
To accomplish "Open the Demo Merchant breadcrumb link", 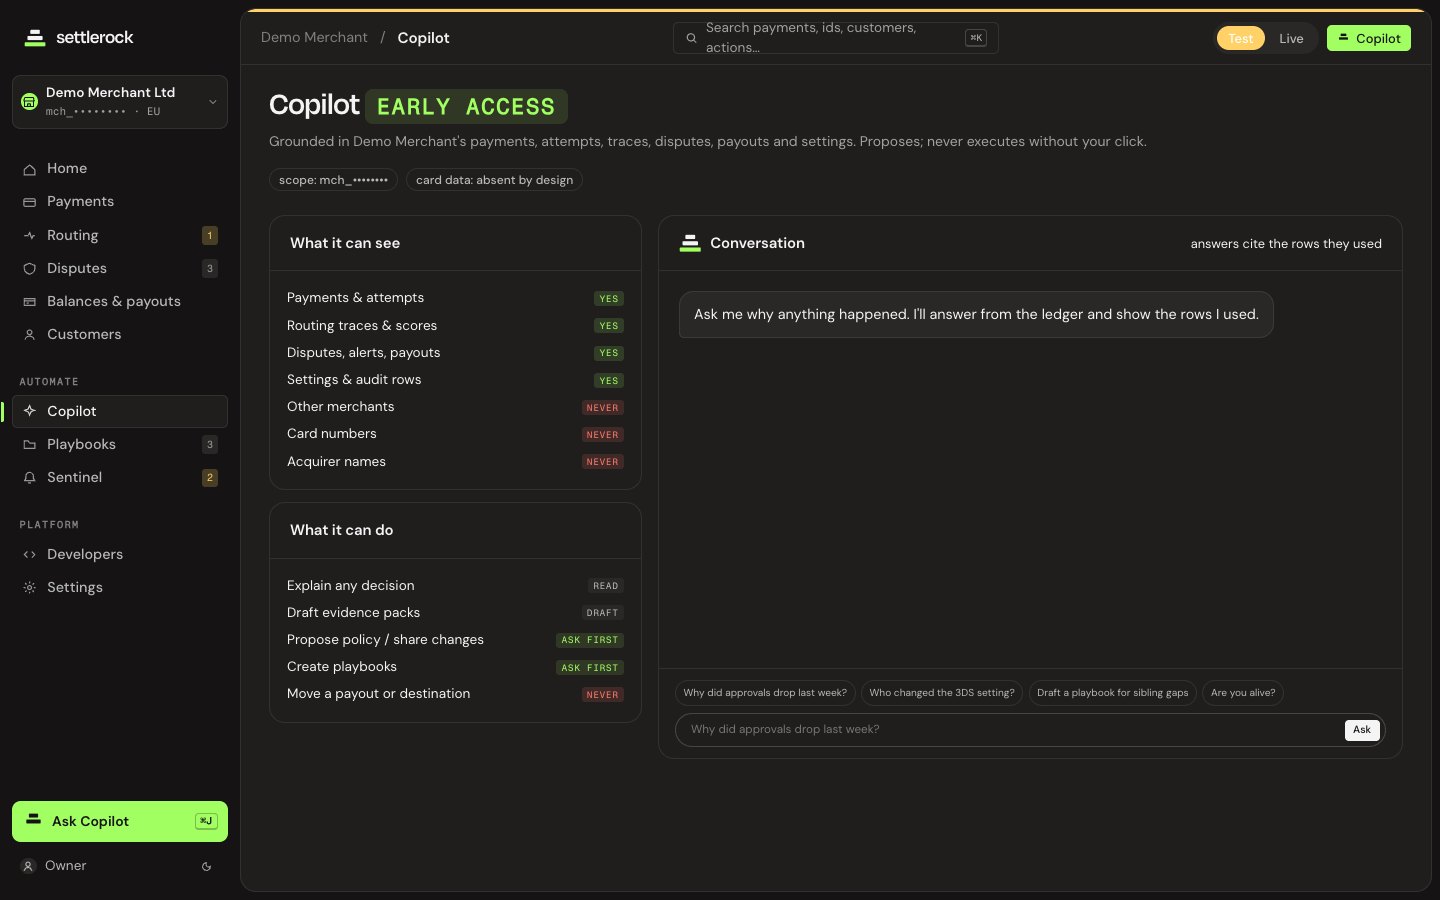I will [314, 37].
